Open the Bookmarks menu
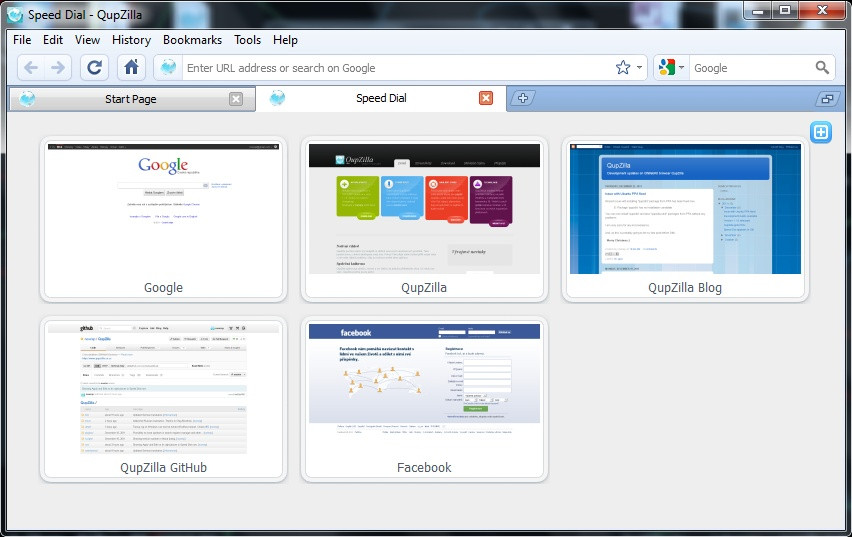The width and height of the screenshot is (852, 537). 192,40
